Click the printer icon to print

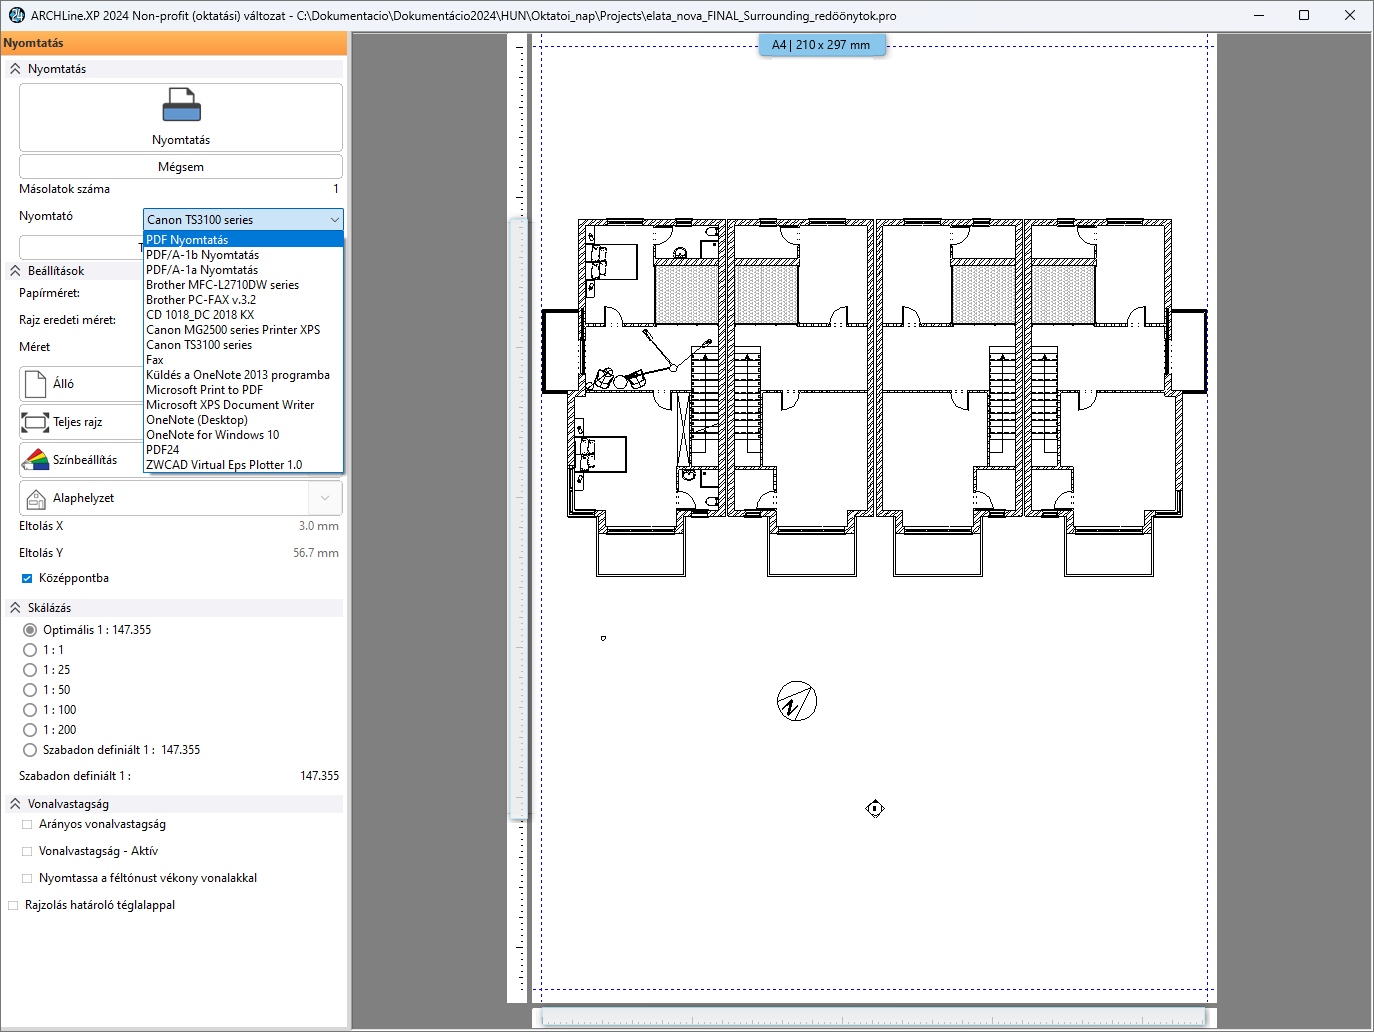181,106
